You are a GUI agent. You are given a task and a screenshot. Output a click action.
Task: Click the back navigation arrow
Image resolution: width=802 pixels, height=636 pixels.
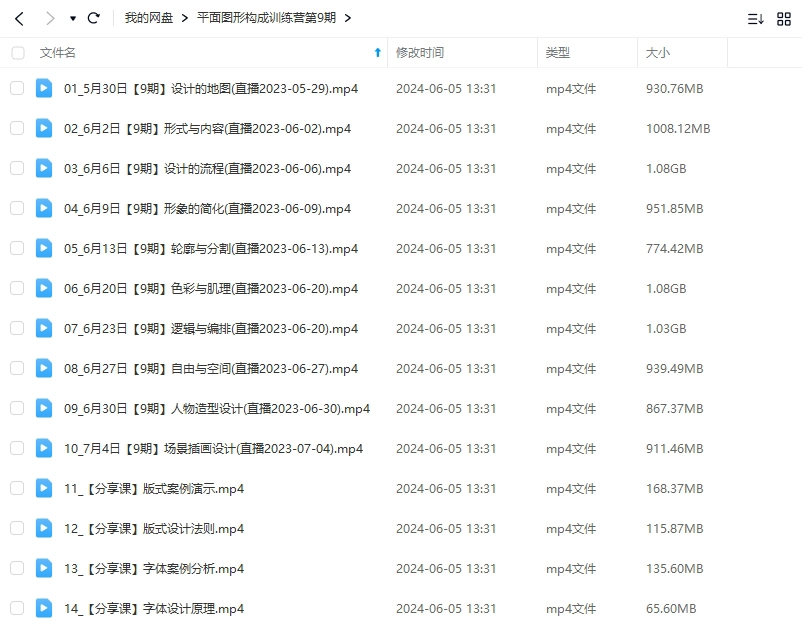(x=20, y=17)
